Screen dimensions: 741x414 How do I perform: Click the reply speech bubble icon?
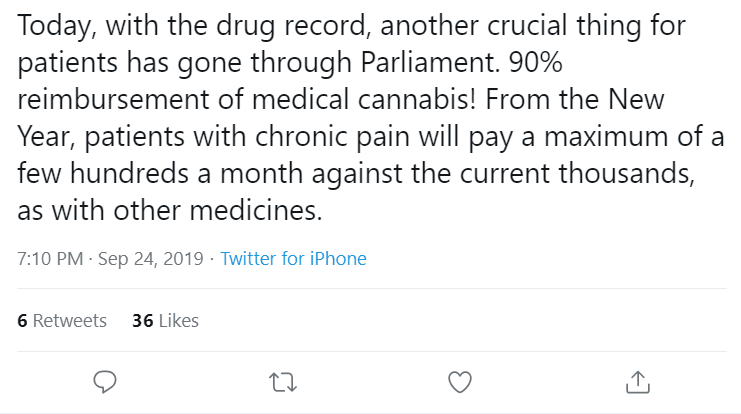point(105,381)
